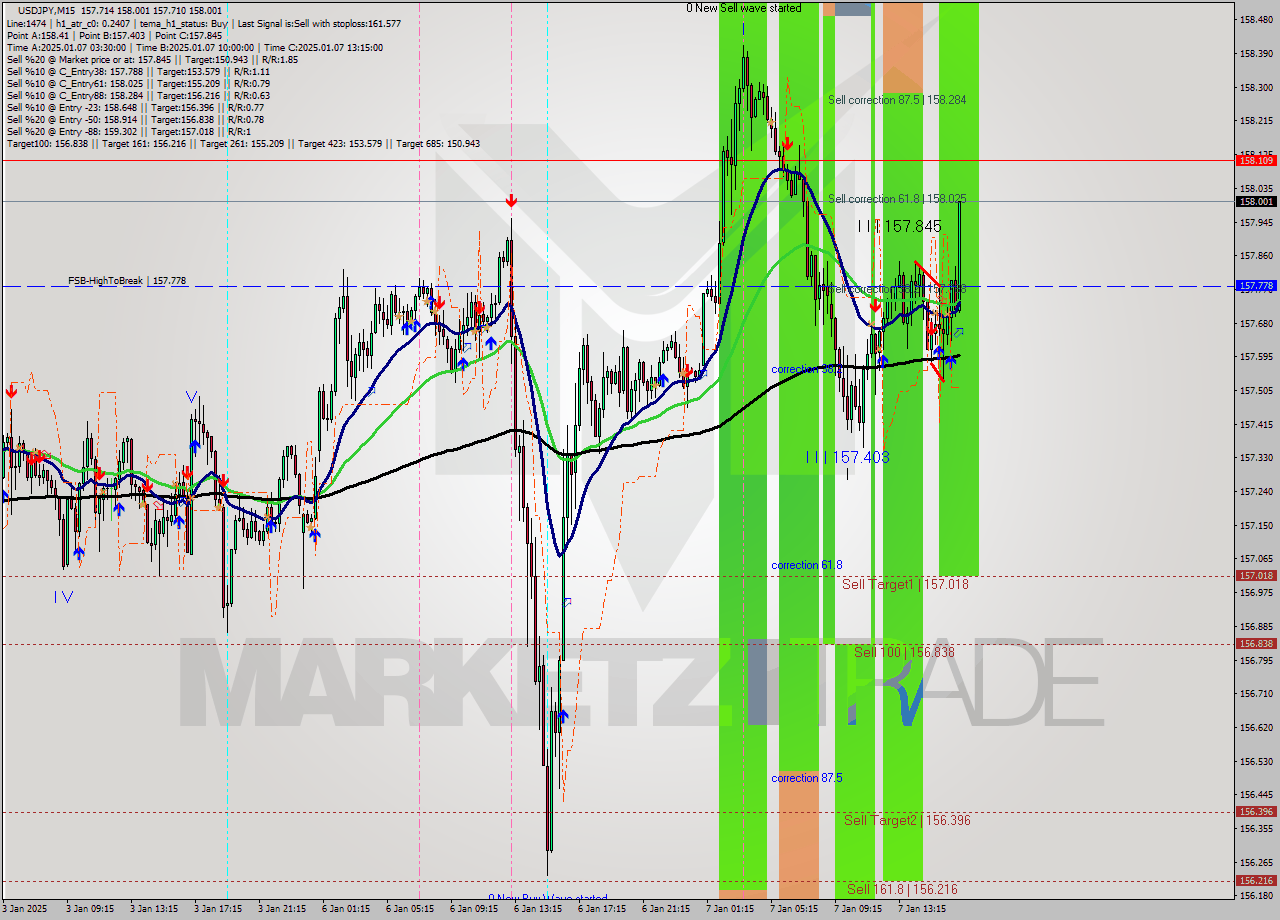This screenshot has height=920, width=1280.
Task: Select the 'Sell Target2 | 156.396' label
Action: pyautogui.click(x=907, y=820)
